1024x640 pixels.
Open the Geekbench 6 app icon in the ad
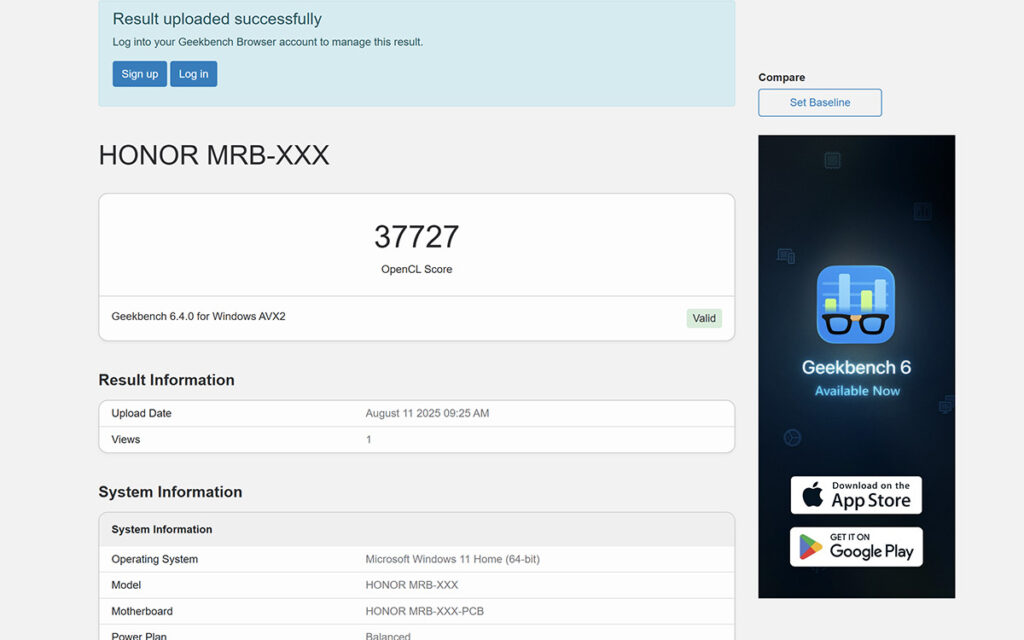(x=856, y=304)
